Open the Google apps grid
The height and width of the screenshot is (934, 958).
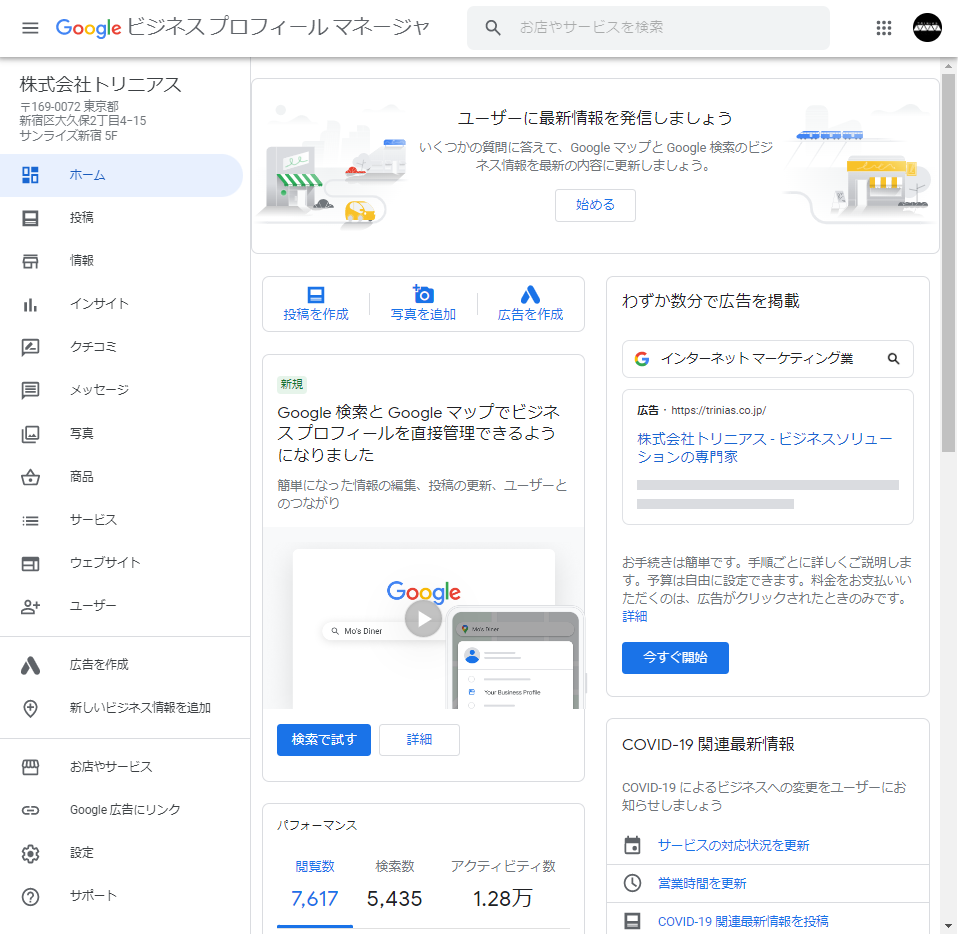pos(883,28)
